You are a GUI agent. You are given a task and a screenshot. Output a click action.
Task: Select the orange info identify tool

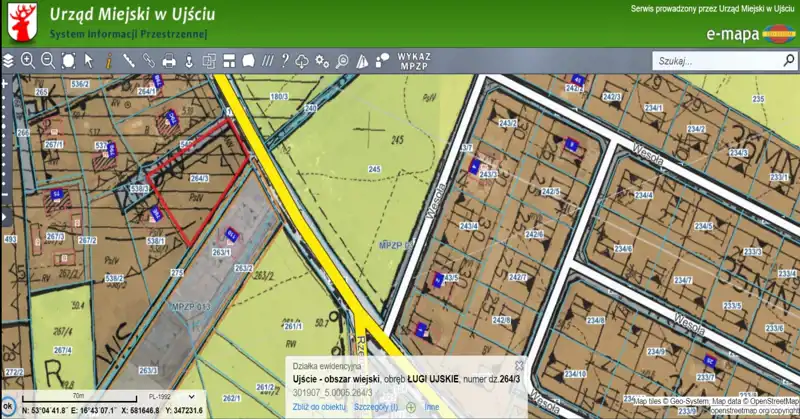[x=108, y=61]
